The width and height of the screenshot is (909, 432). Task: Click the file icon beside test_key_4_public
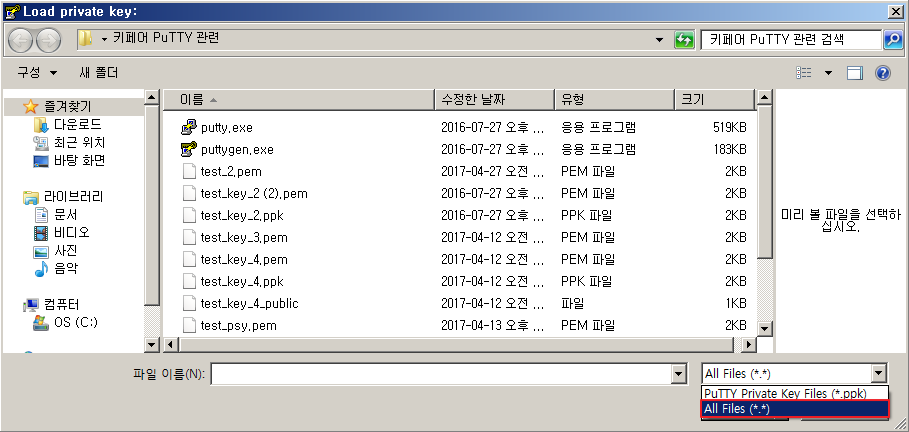tap(189, 304)
